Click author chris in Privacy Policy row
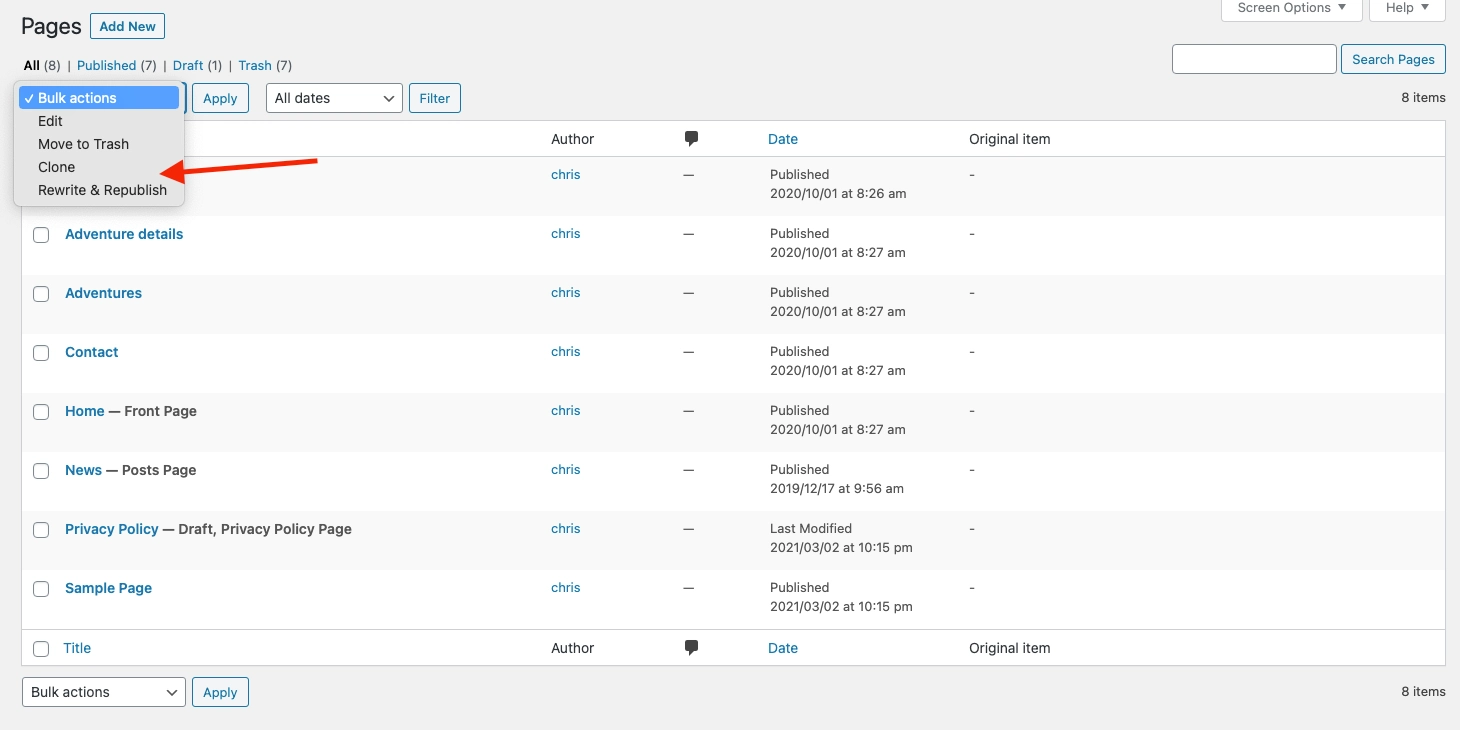 (565, 528)
